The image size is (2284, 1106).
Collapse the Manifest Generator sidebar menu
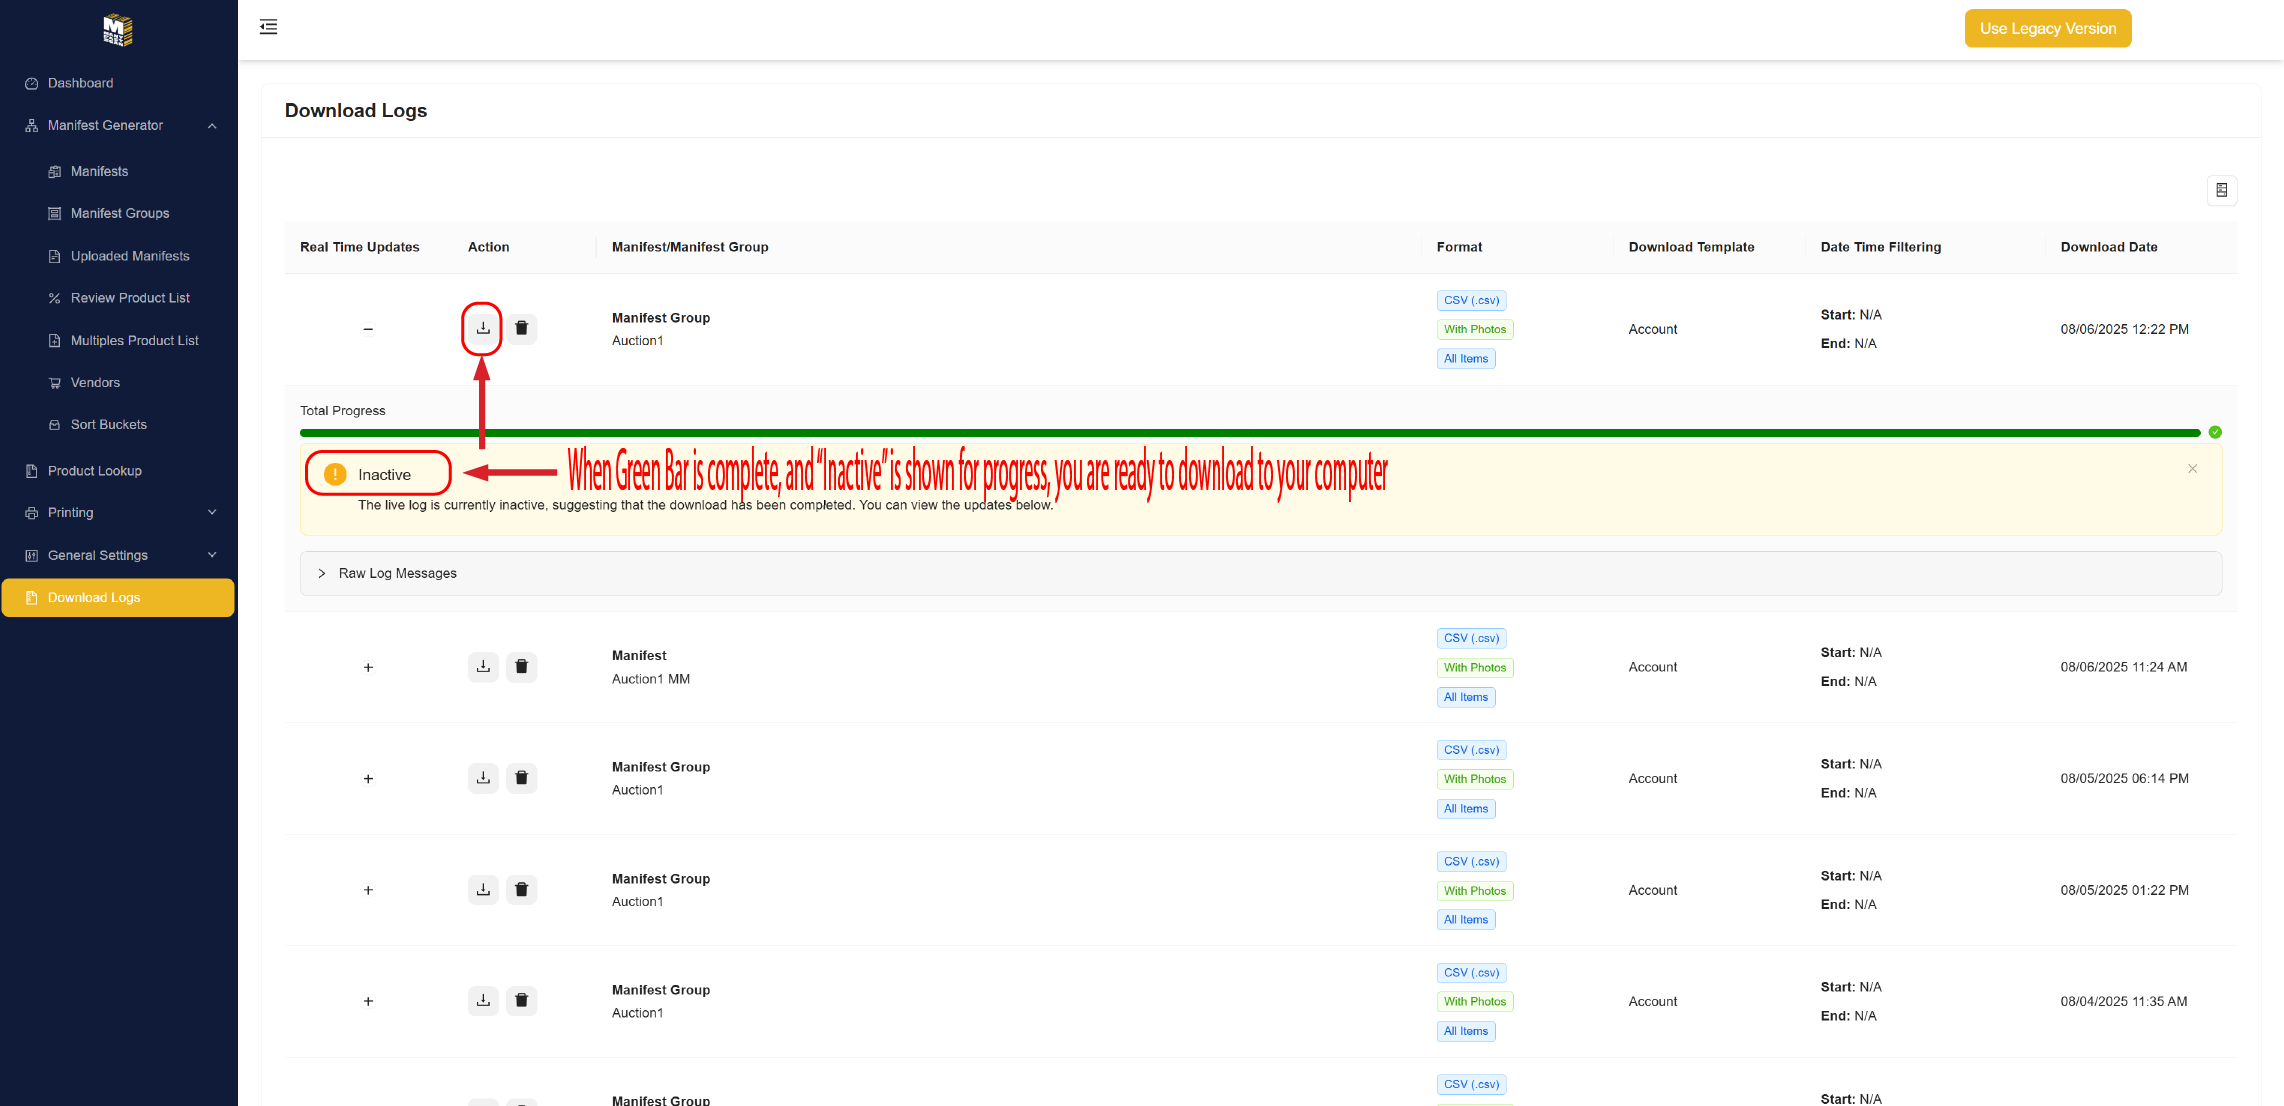211,125
